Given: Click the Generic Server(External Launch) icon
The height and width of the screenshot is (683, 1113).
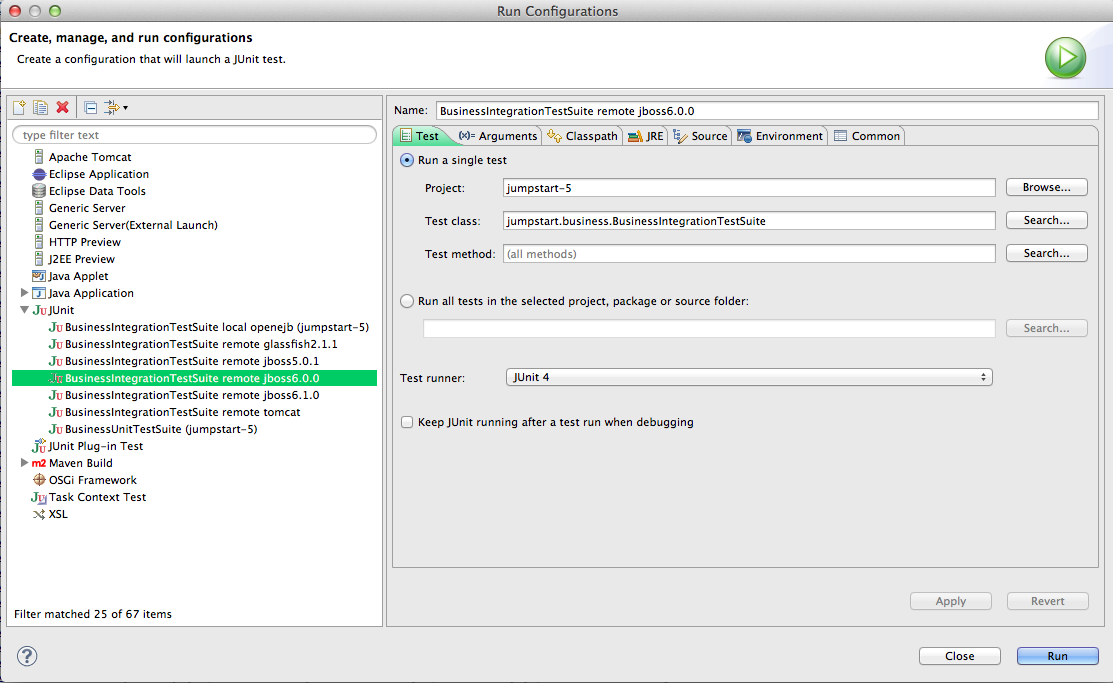Looking at the screenshot, I should pos(39,225).
